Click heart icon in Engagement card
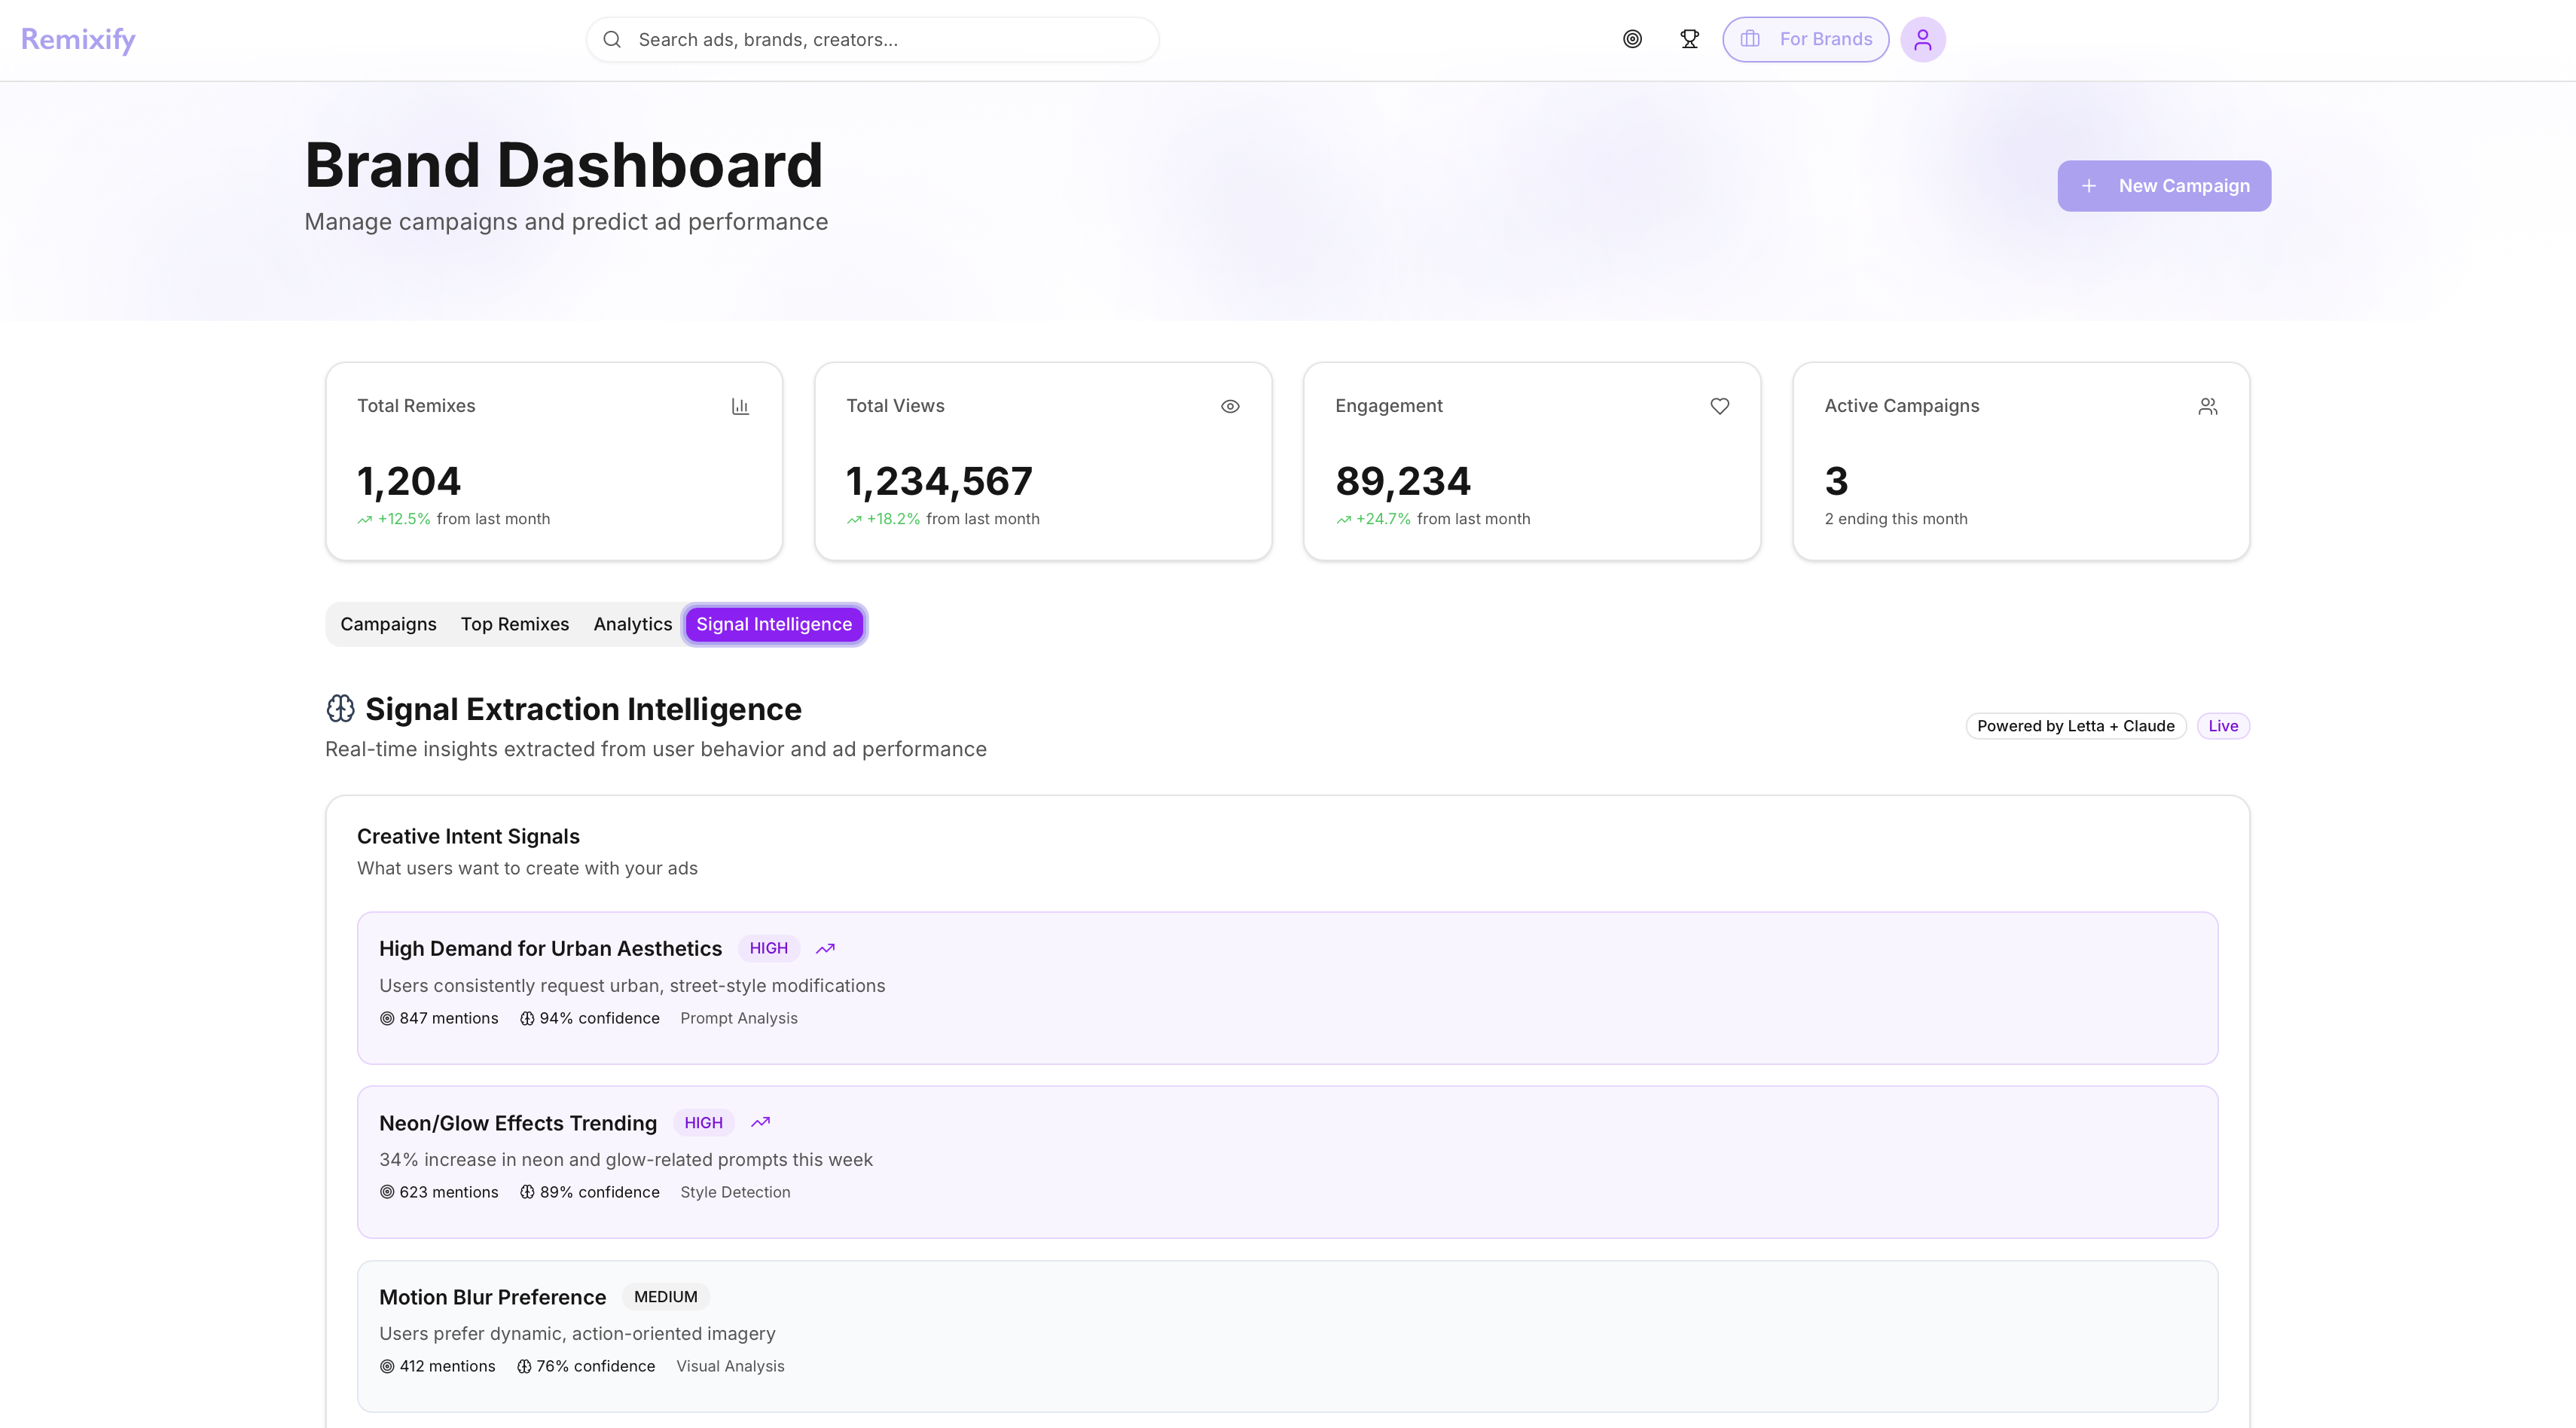 pos(1719,406)
